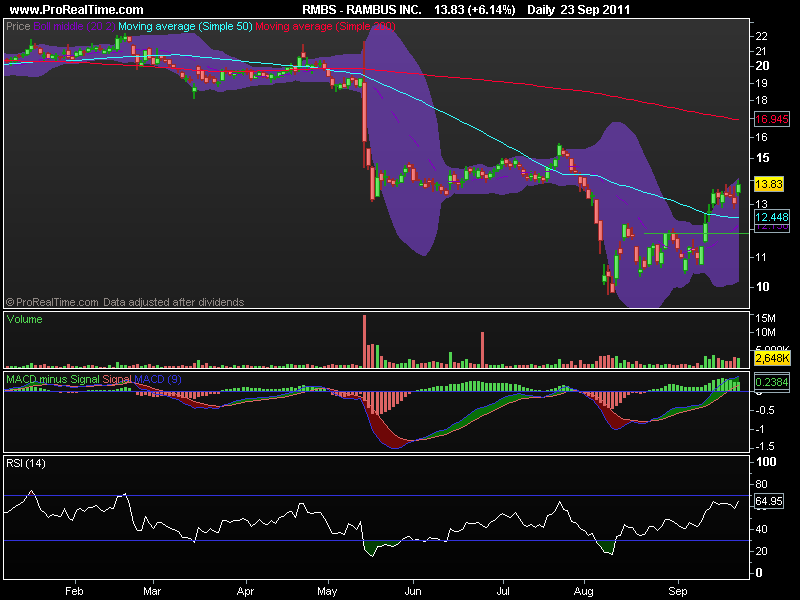Click the yellow 2,648K volume tag

tap(772, 358)
